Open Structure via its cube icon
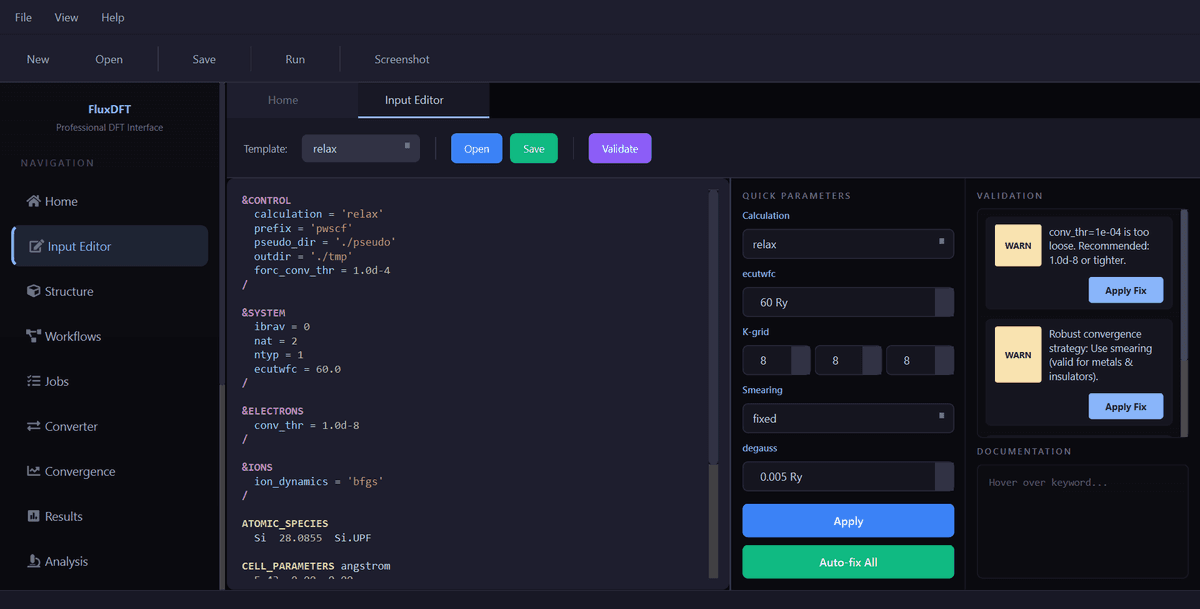 (34, 291)
